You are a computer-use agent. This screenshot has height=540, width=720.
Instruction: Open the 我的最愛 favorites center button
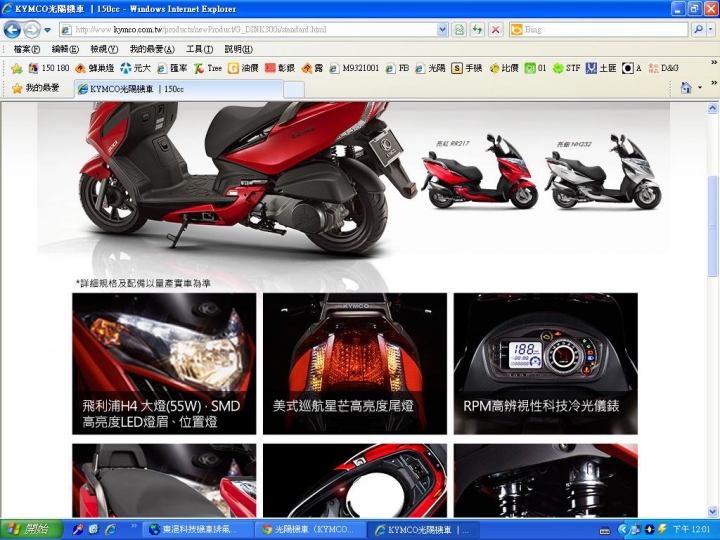(36, 88)
